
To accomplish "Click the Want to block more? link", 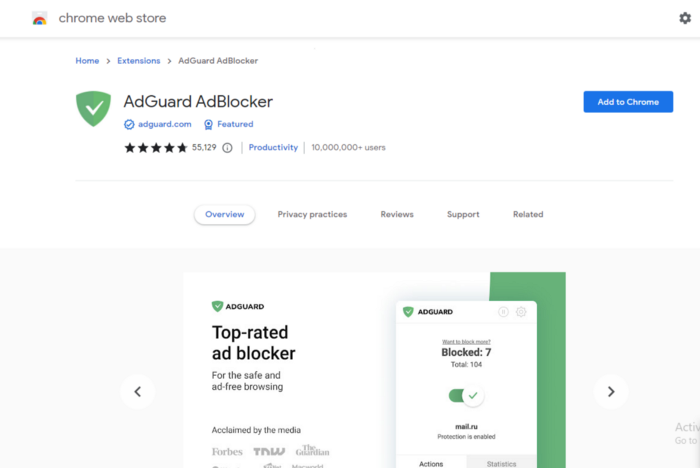I will (x=466, y=342).
